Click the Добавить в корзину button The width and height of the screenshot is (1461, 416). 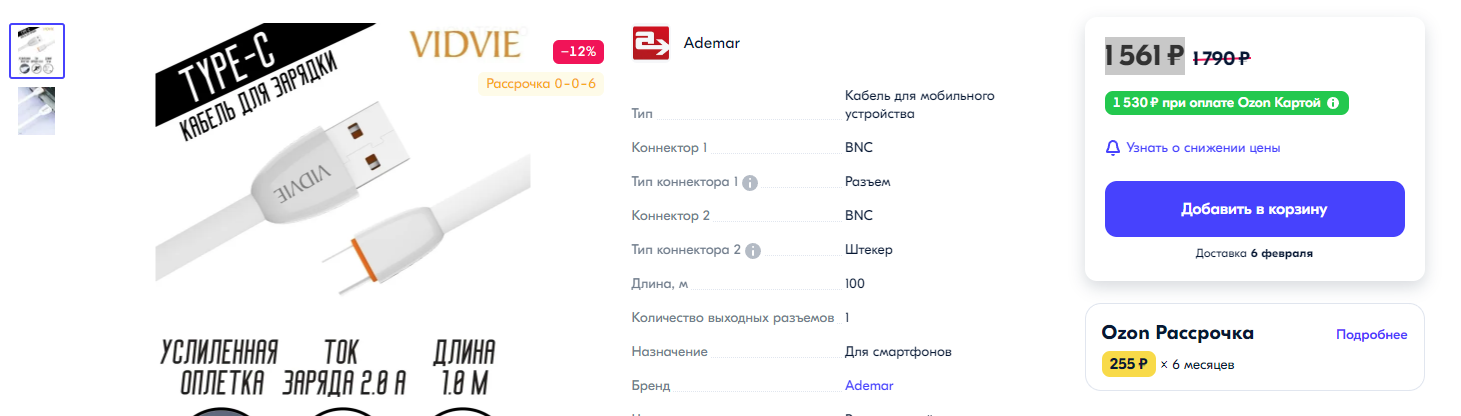pyautogui.click(x=1254, y=209)
